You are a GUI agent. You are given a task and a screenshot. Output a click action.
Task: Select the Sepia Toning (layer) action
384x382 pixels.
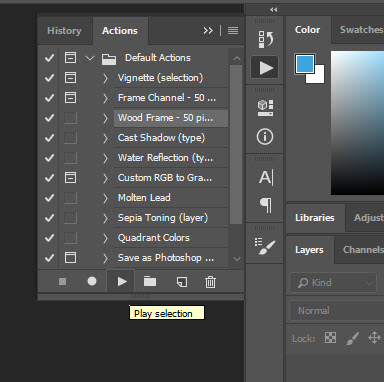171,218
